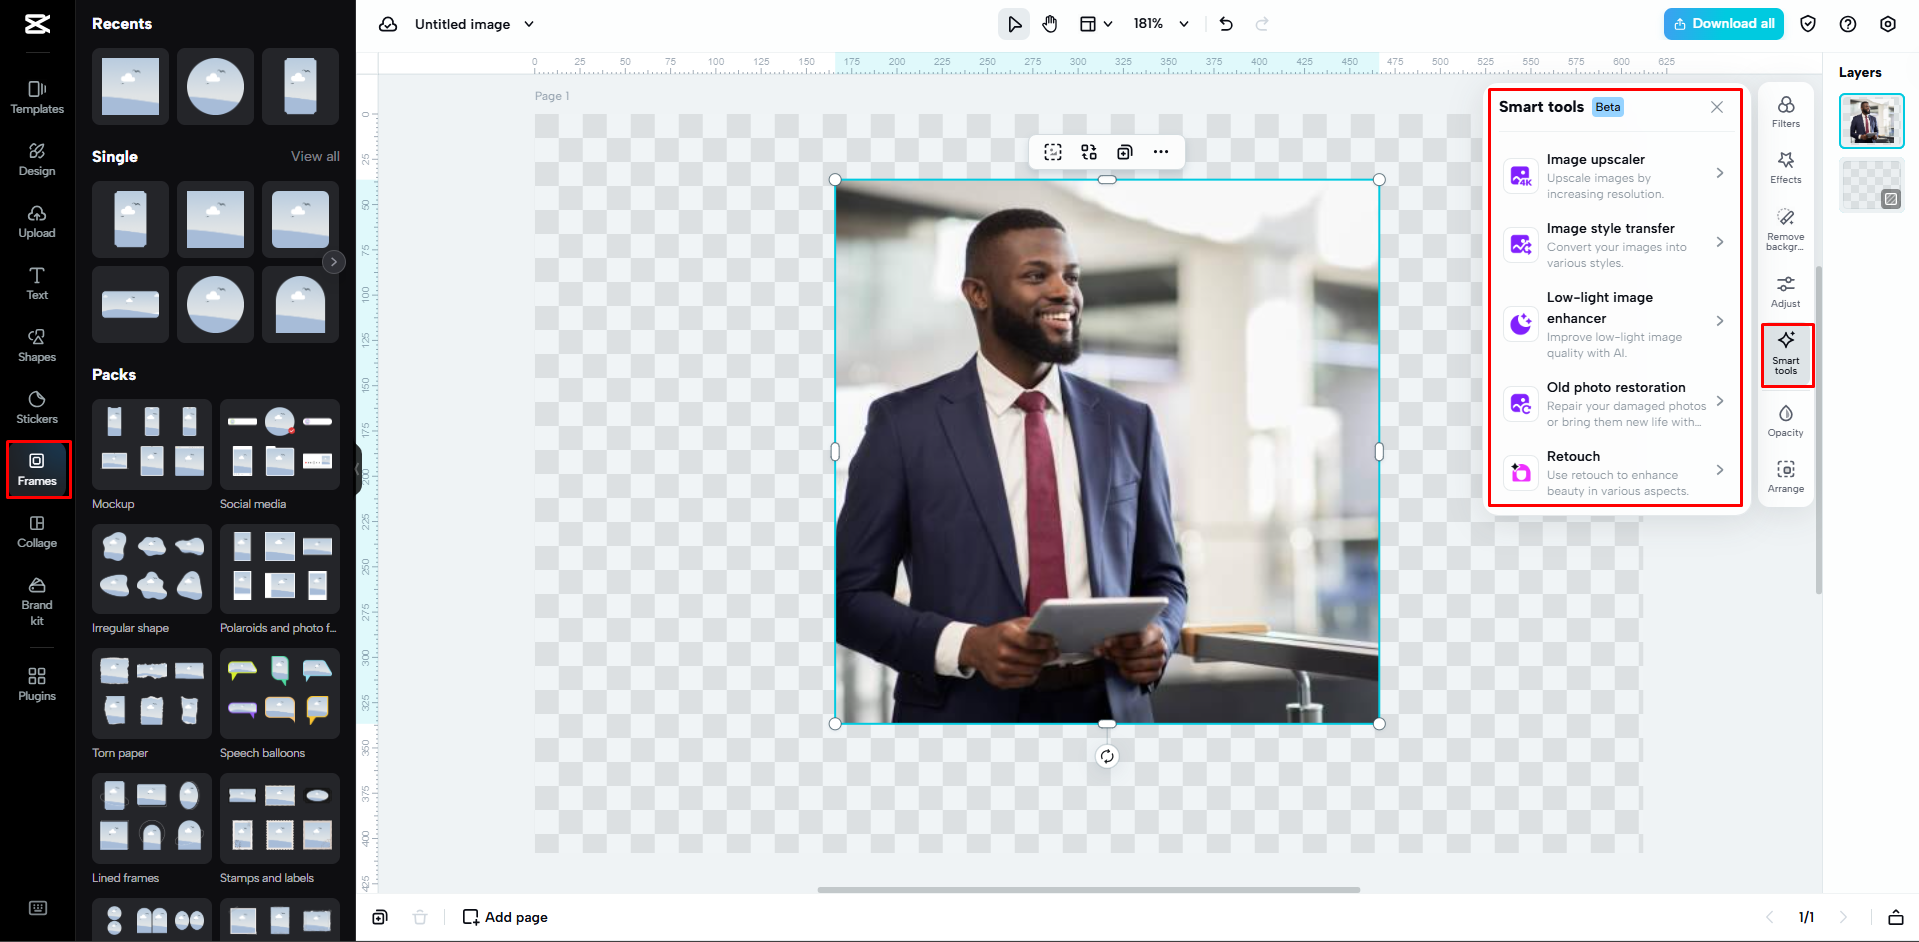The width and height of the screenshot is (1919, 942).
Task: Switch to the Templates sidebar tab
Action: (36, 96)
